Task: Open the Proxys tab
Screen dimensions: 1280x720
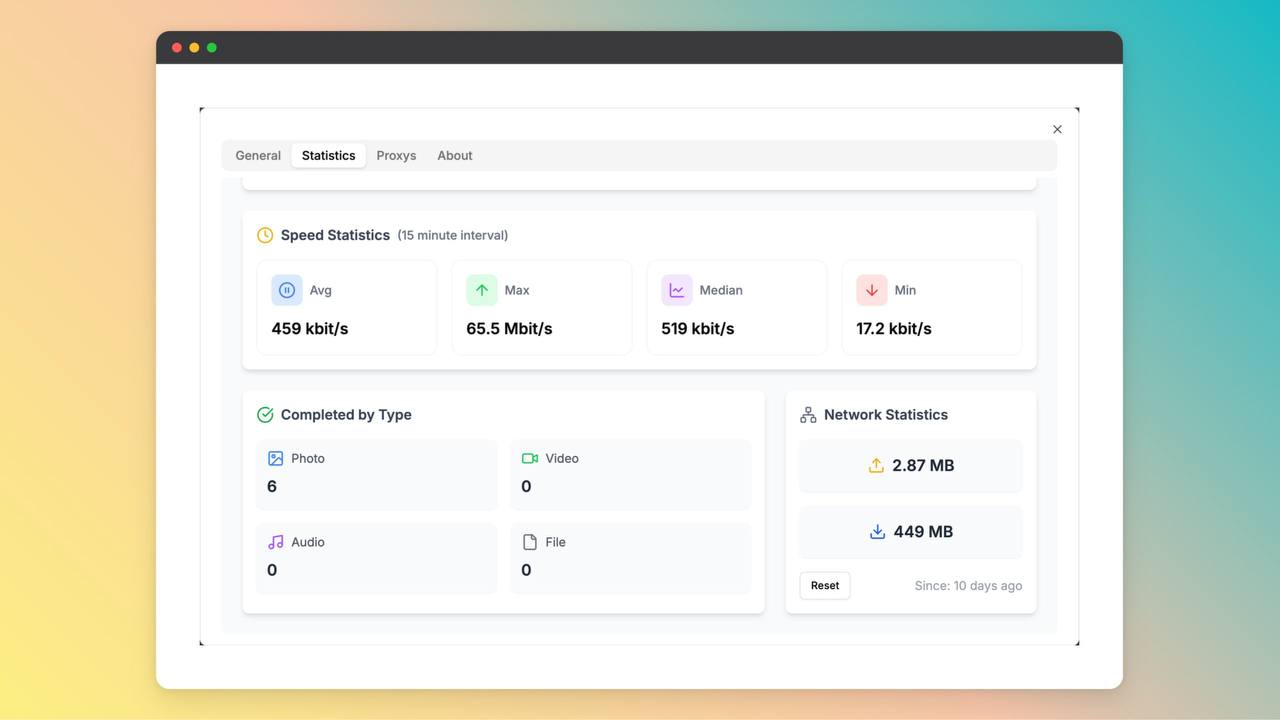Action: click(396, 155)
